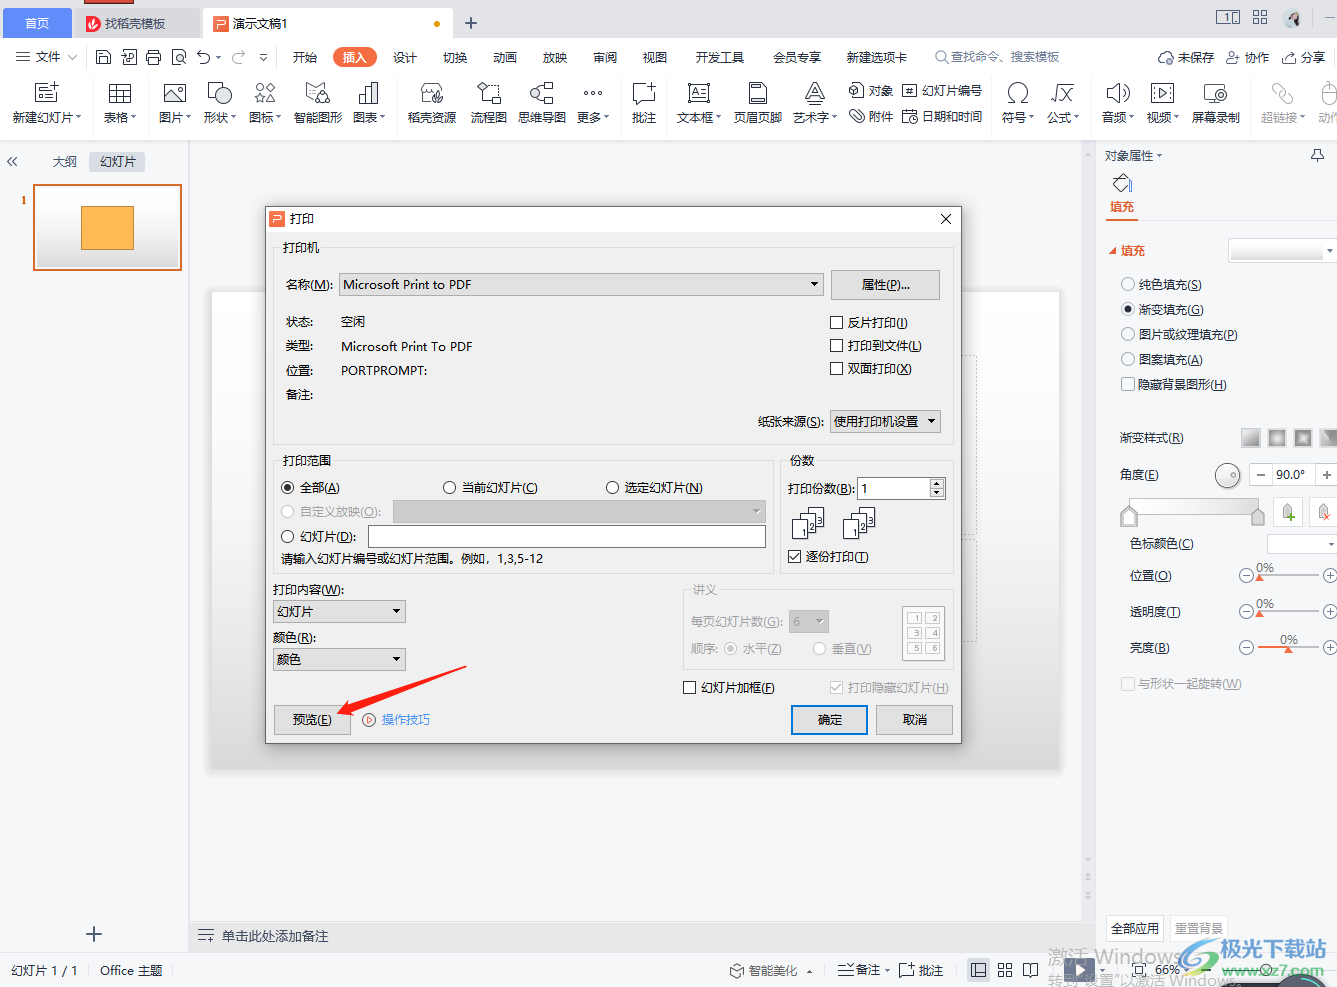
Task: Click the Print Preview icon in quick toolbar
Action: click(x=179, y=57)
